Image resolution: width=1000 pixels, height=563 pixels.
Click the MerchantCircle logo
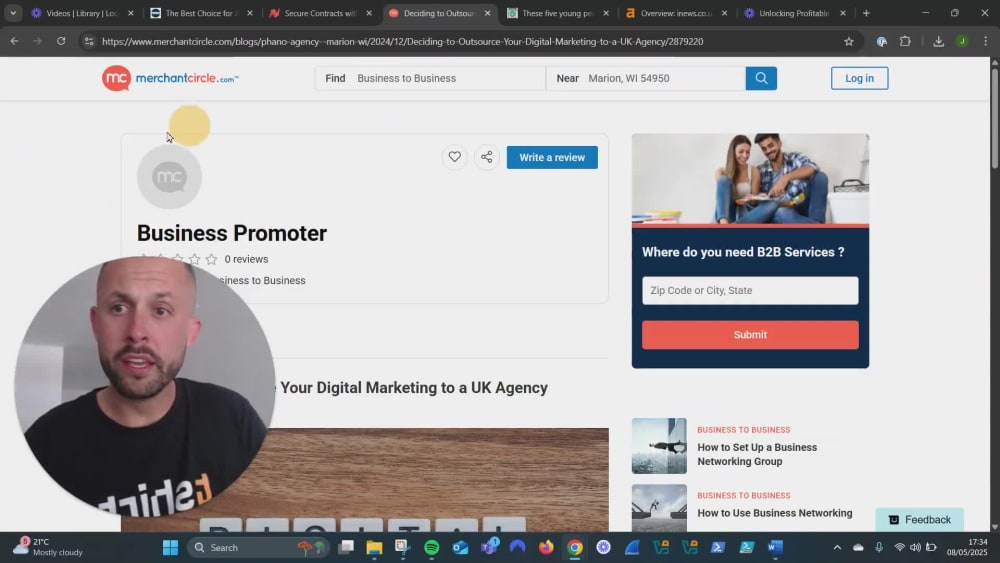[170, 78]
